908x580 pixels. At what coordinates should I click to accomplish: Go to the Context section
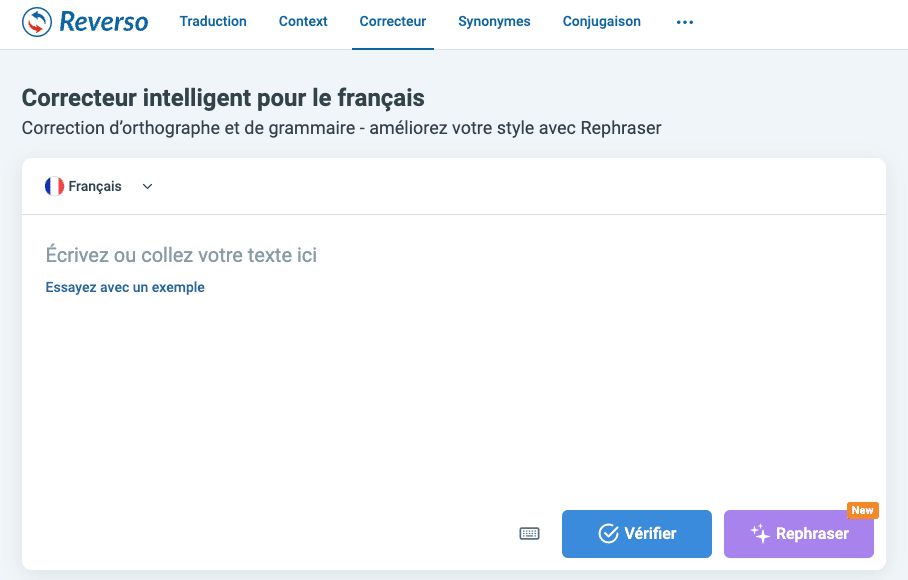tap(303, 21)
